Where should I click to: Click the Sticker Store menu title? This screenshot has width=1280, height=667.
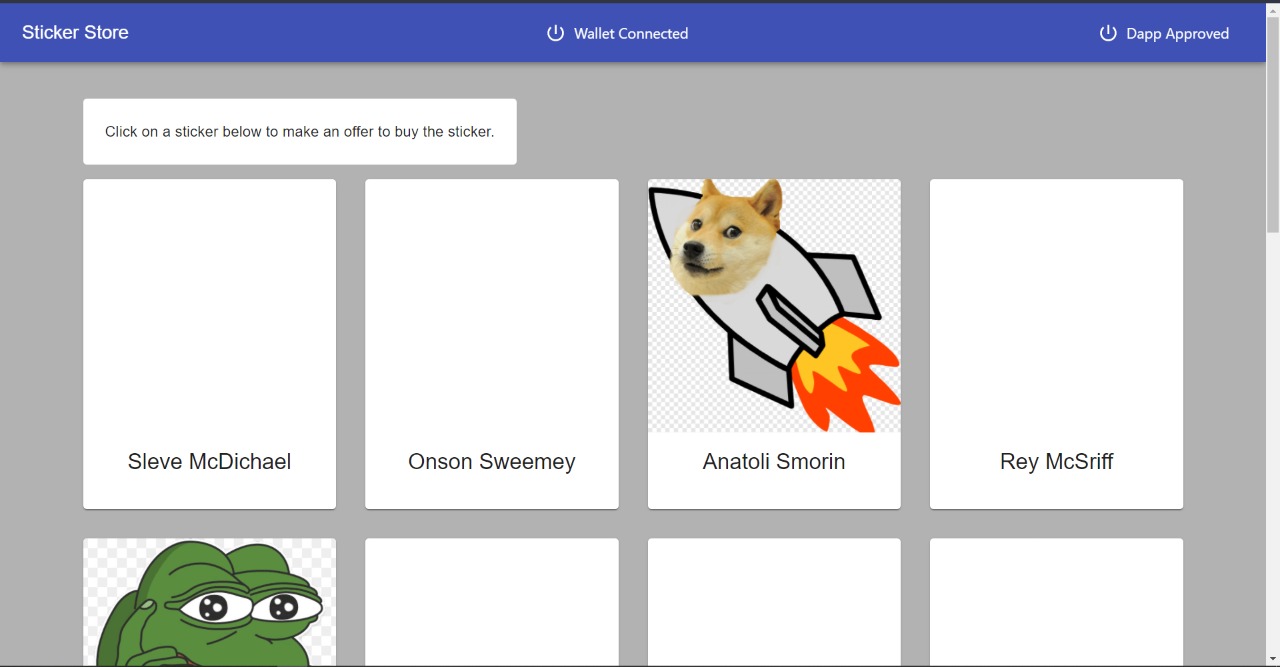click(x=75, y=32)
